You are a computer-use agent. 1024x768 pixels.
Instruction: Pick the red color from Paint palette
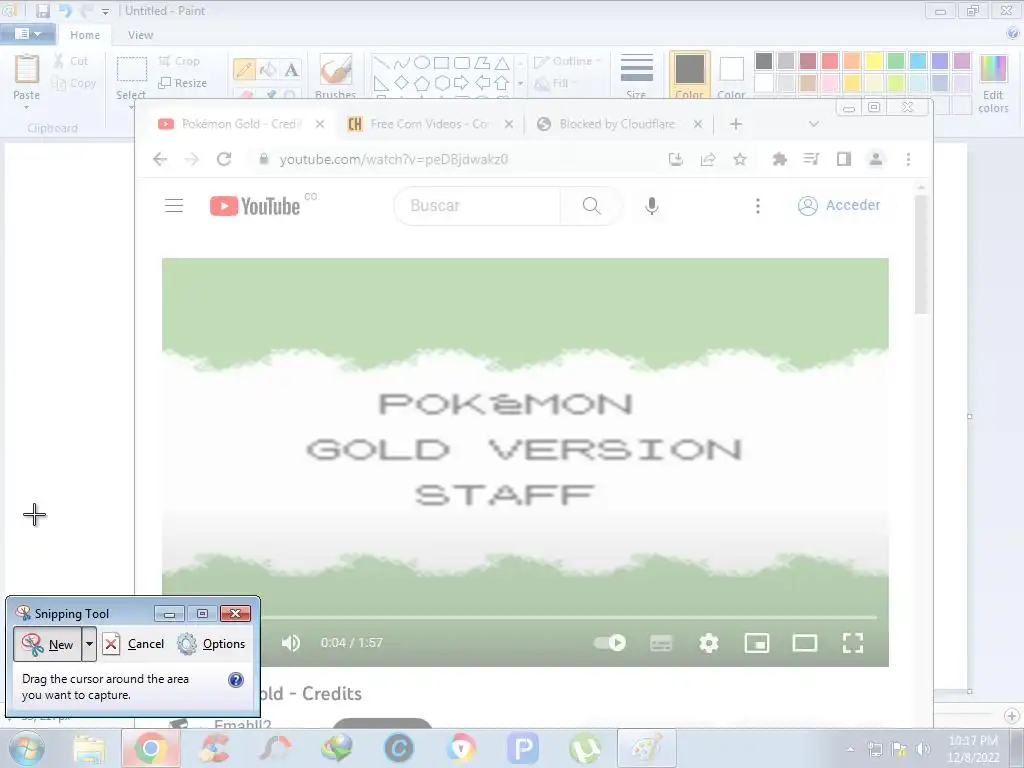click(830, 61)
